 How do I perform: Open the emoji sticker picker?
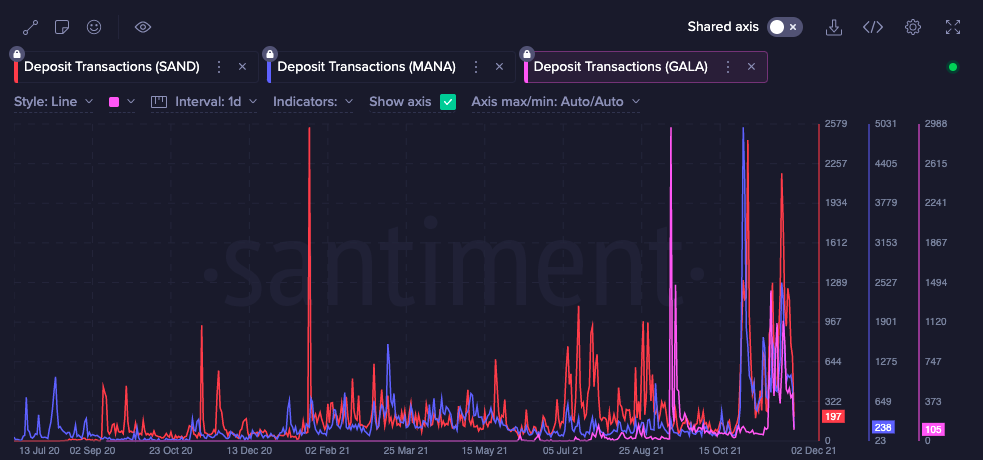tap(94, 27)
